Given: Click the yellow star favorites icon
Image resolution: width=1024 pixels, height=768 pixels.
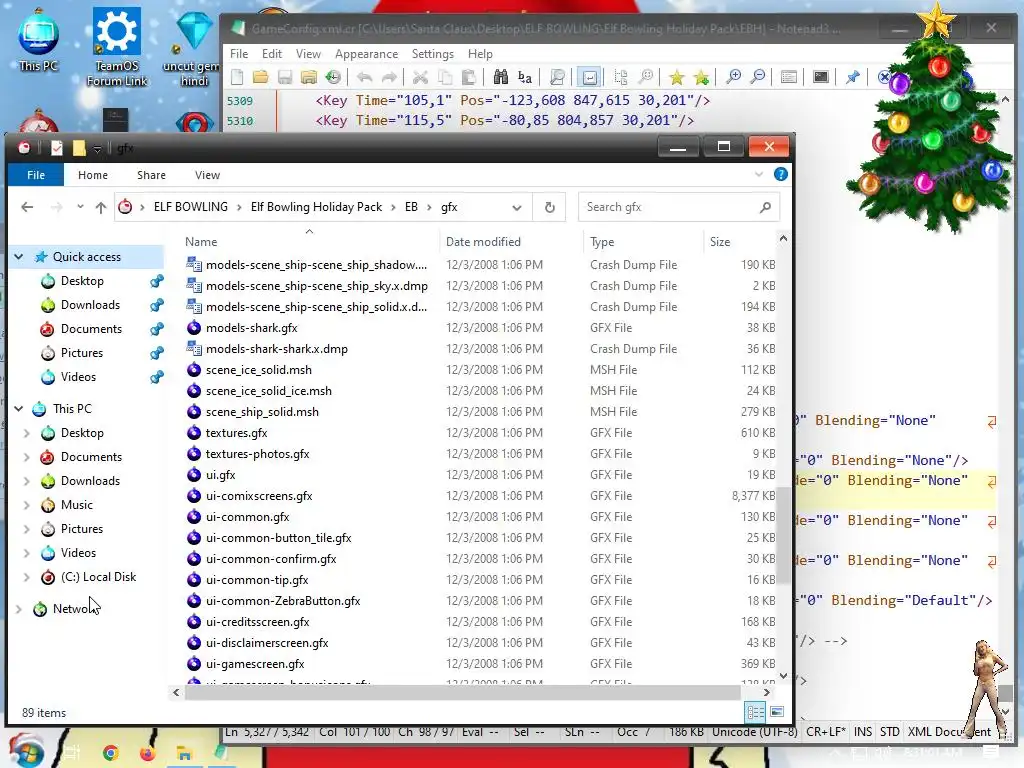Looking at the screenshot, I should coord(677,78).
